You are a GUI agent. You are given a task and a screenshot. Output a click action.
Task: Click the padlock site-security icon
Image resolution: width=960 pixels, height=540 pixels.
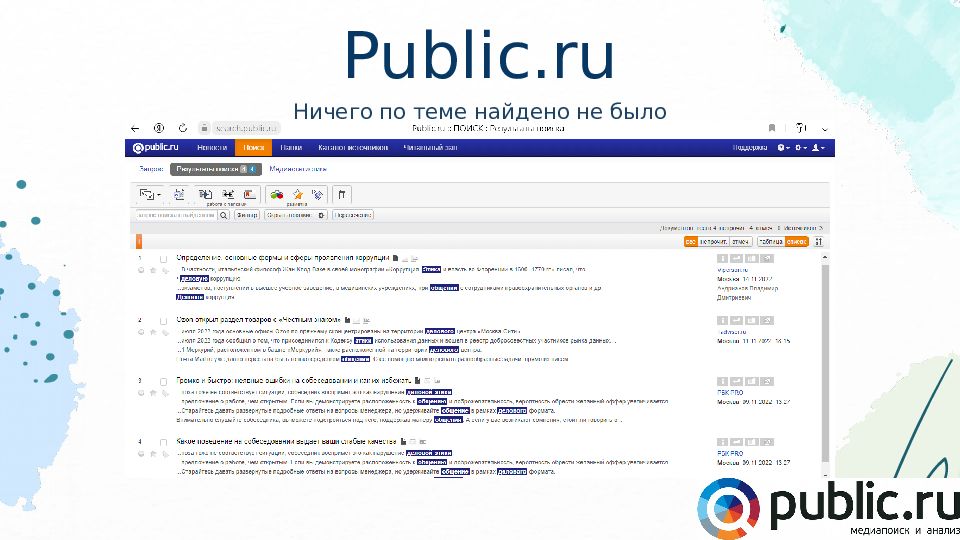(204, 128)
